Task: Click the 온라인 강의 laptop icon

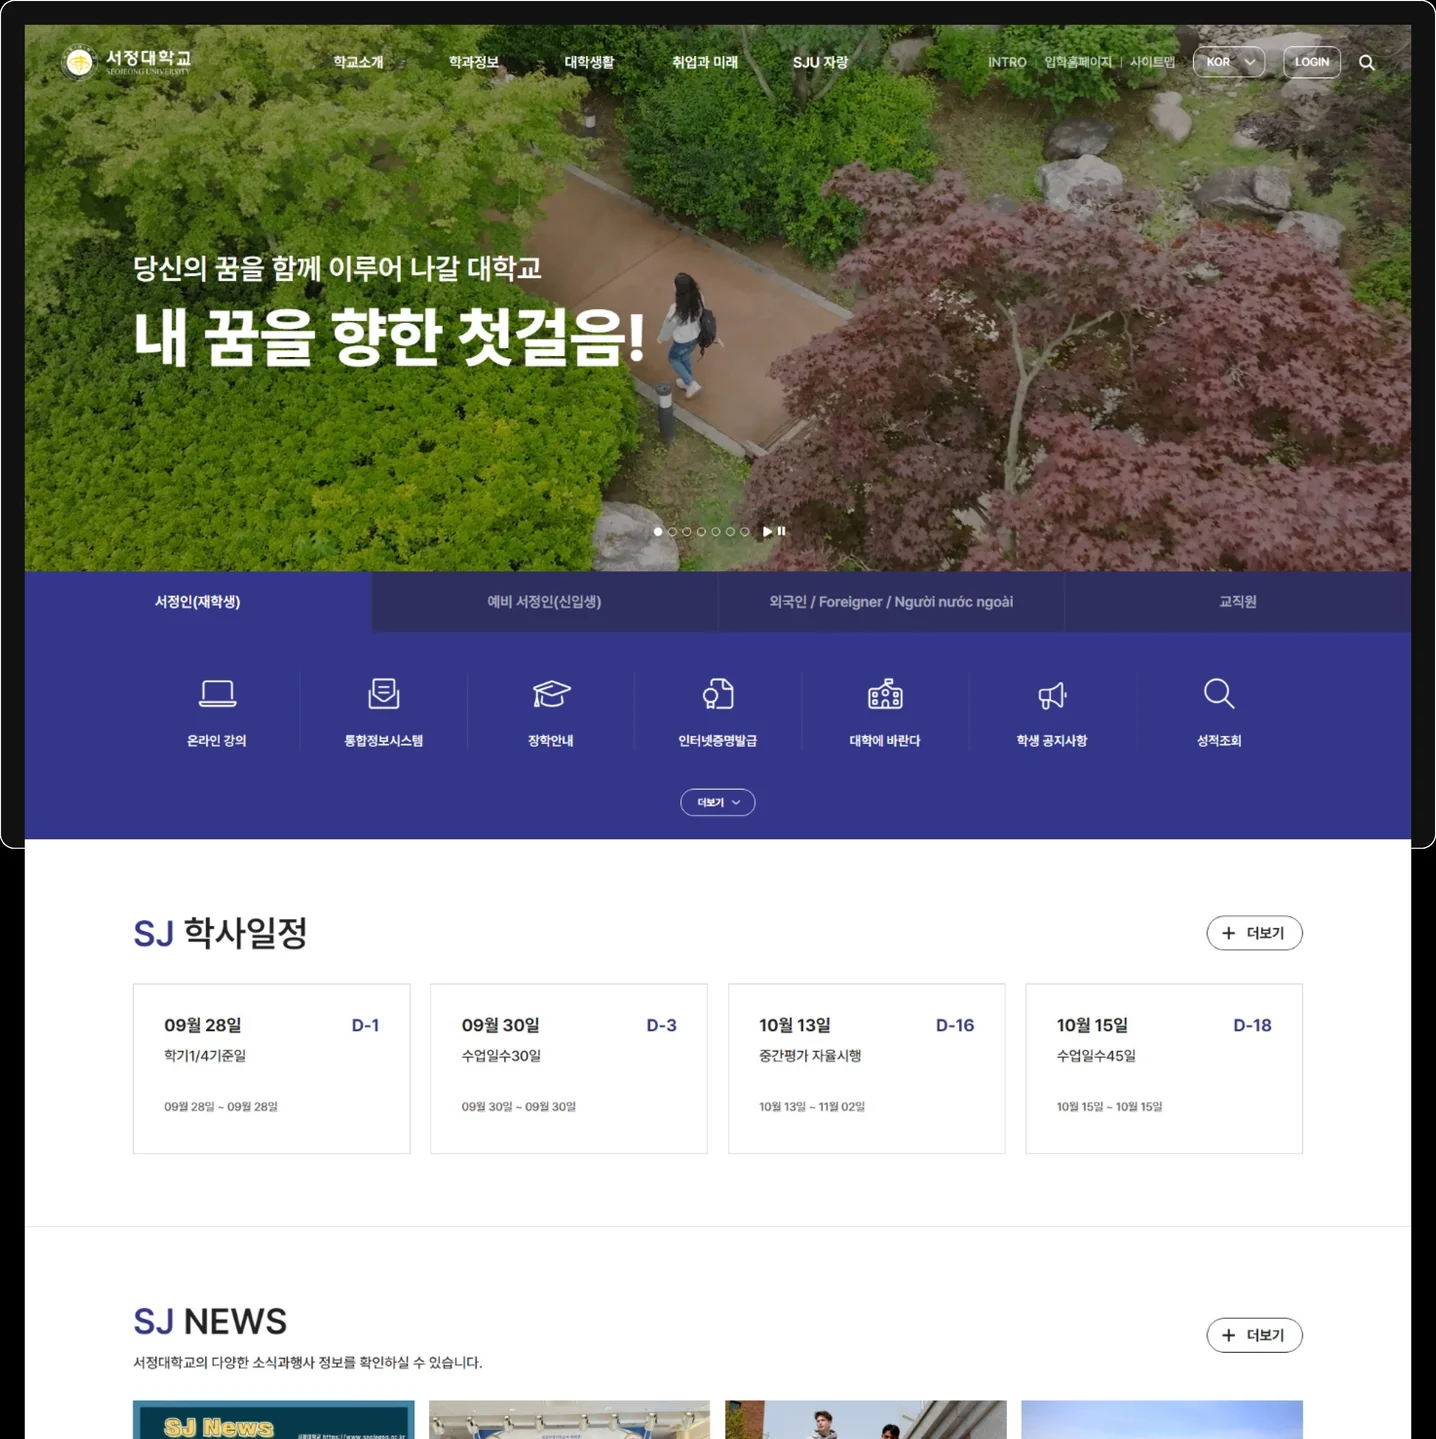Action: point(217,693)
